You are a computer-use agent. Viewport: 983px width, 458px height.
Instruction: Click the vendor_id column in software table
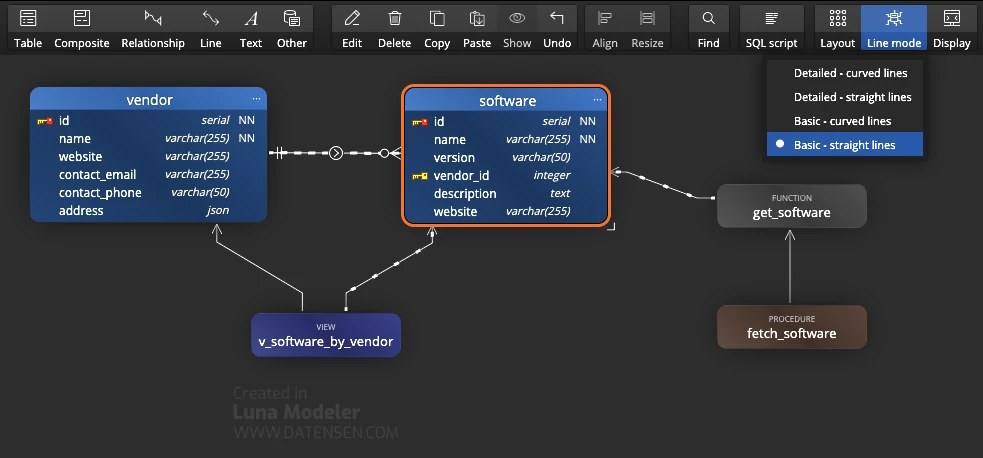461,176
